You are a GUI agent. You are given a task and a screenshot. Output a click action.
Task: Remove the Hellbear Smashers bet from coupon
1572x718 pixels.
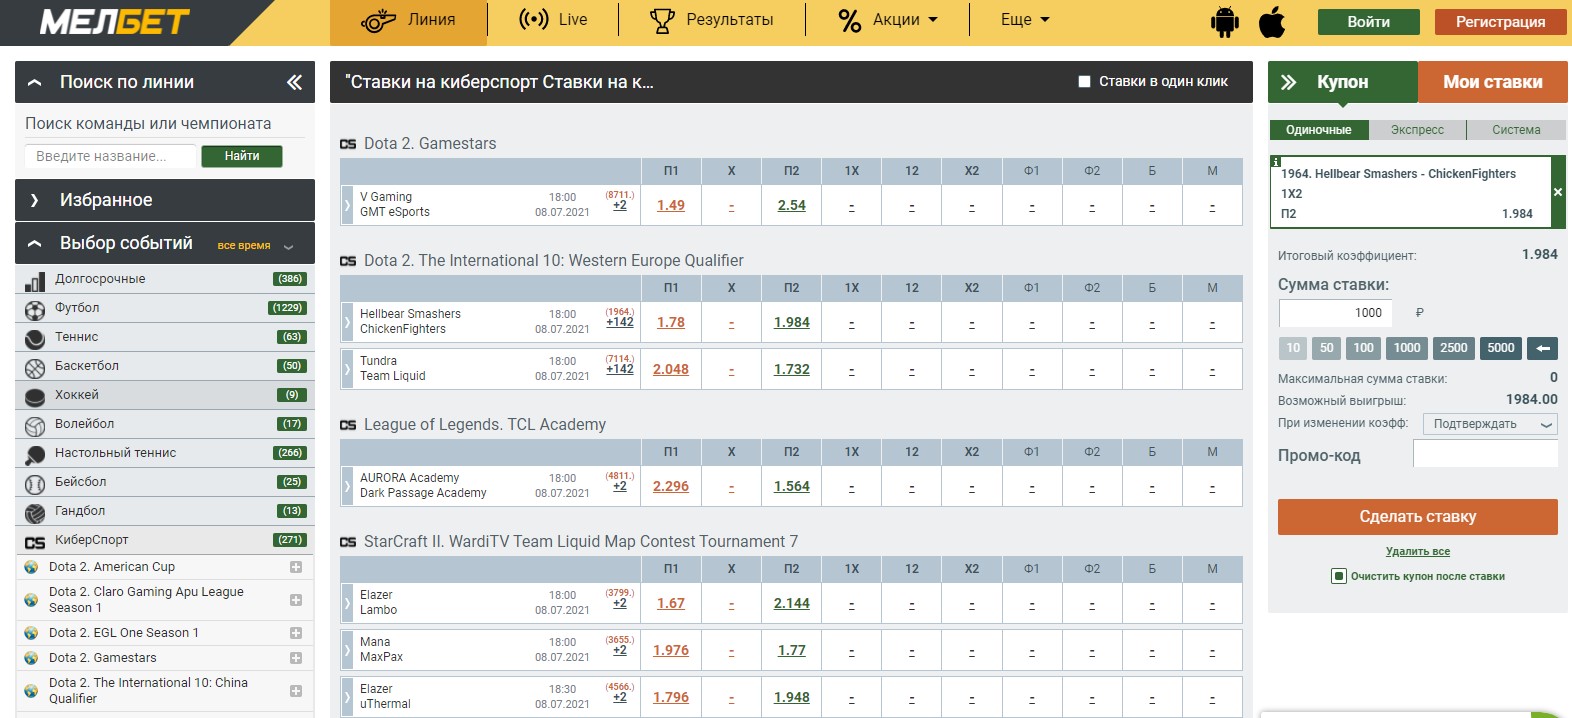(1557, 192)
